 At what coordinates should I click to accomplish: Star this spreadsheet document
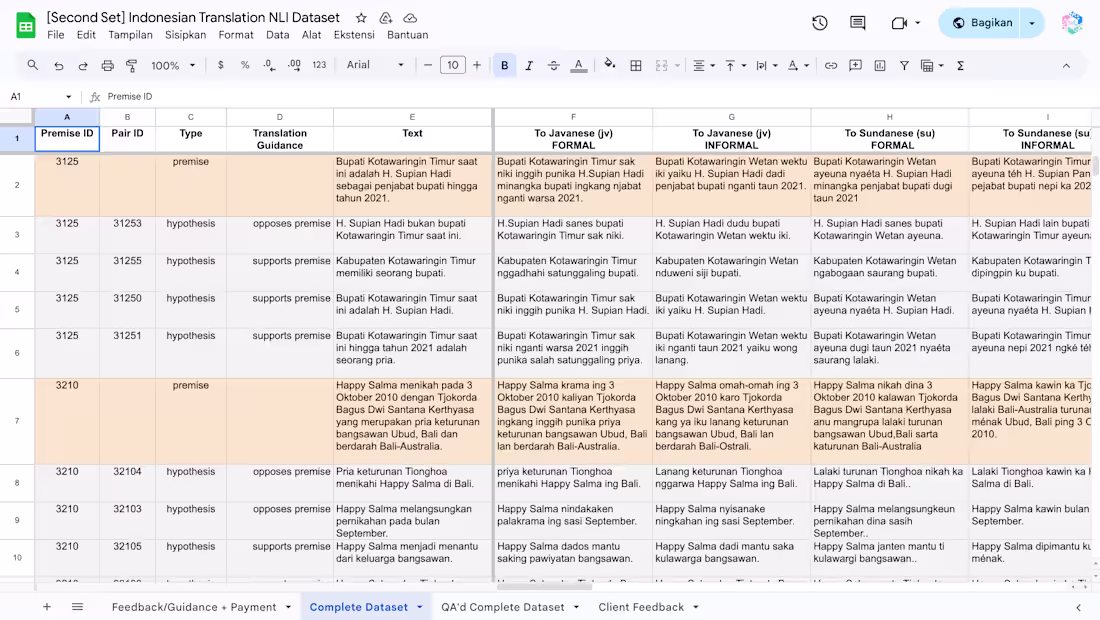[x=361, y=18]
